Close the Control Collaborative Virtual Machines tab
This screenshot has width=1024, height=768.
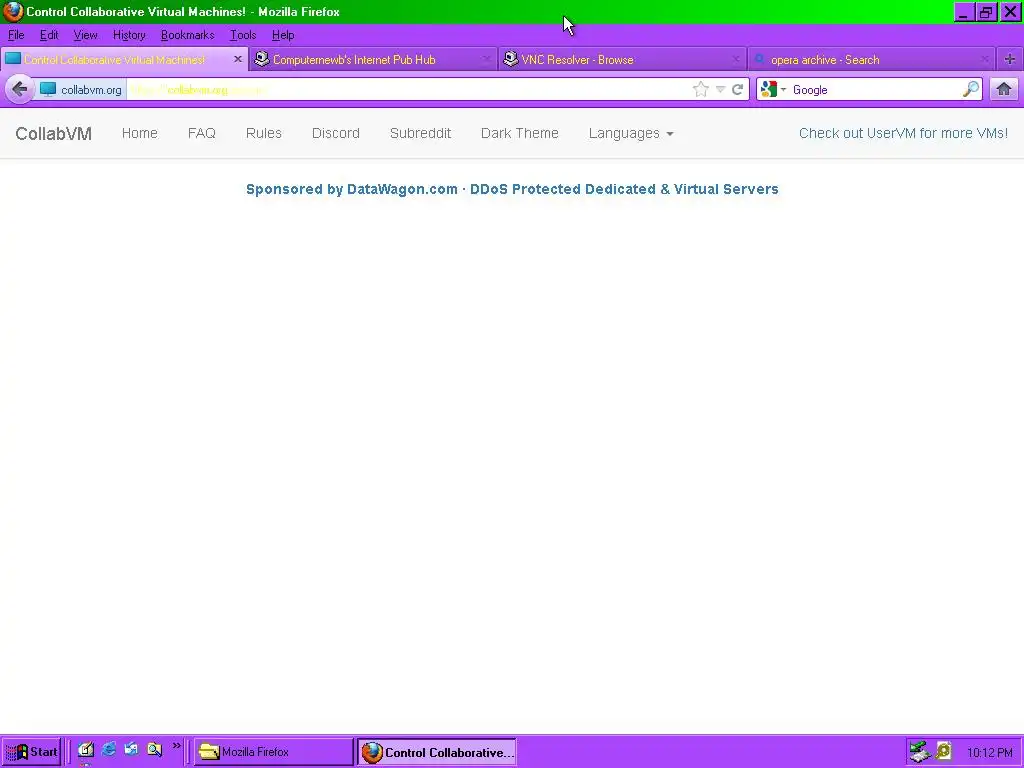click(238, 59)
